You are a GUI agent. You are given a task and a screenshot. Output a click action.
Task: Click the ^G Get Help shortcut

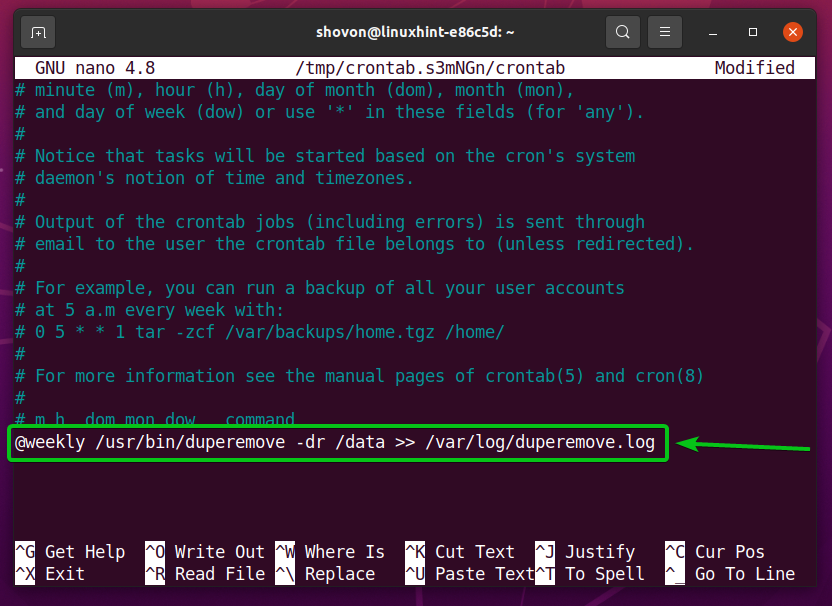click(x=70, y=552)
